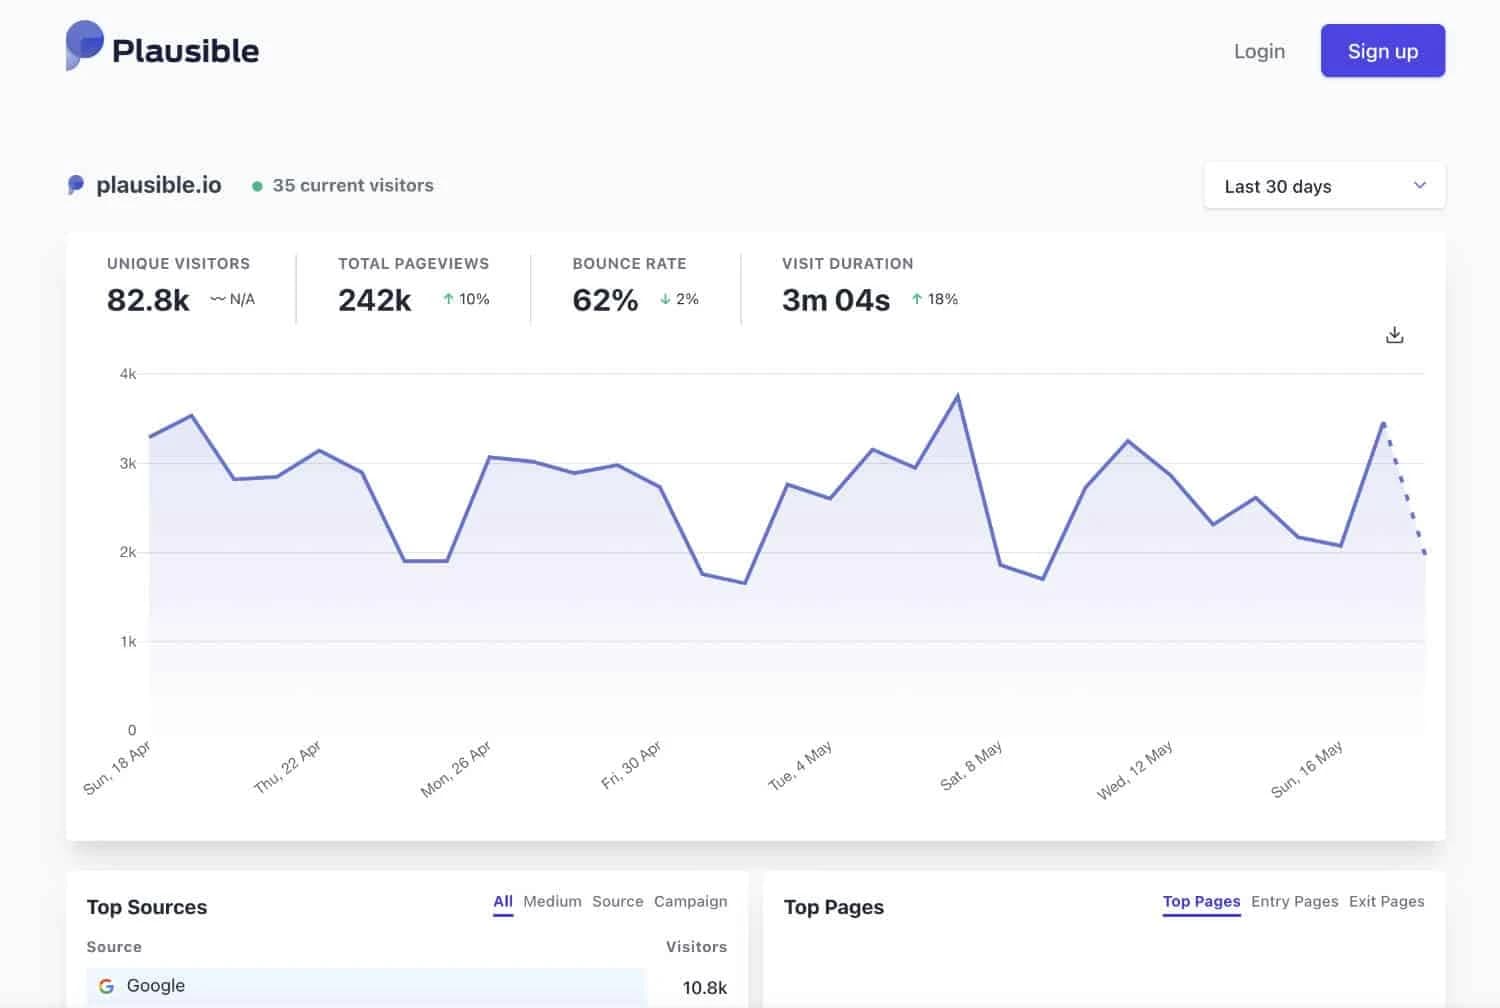Click the 35 current visitors link
1500x1008 pixels.
click(352, 185)
